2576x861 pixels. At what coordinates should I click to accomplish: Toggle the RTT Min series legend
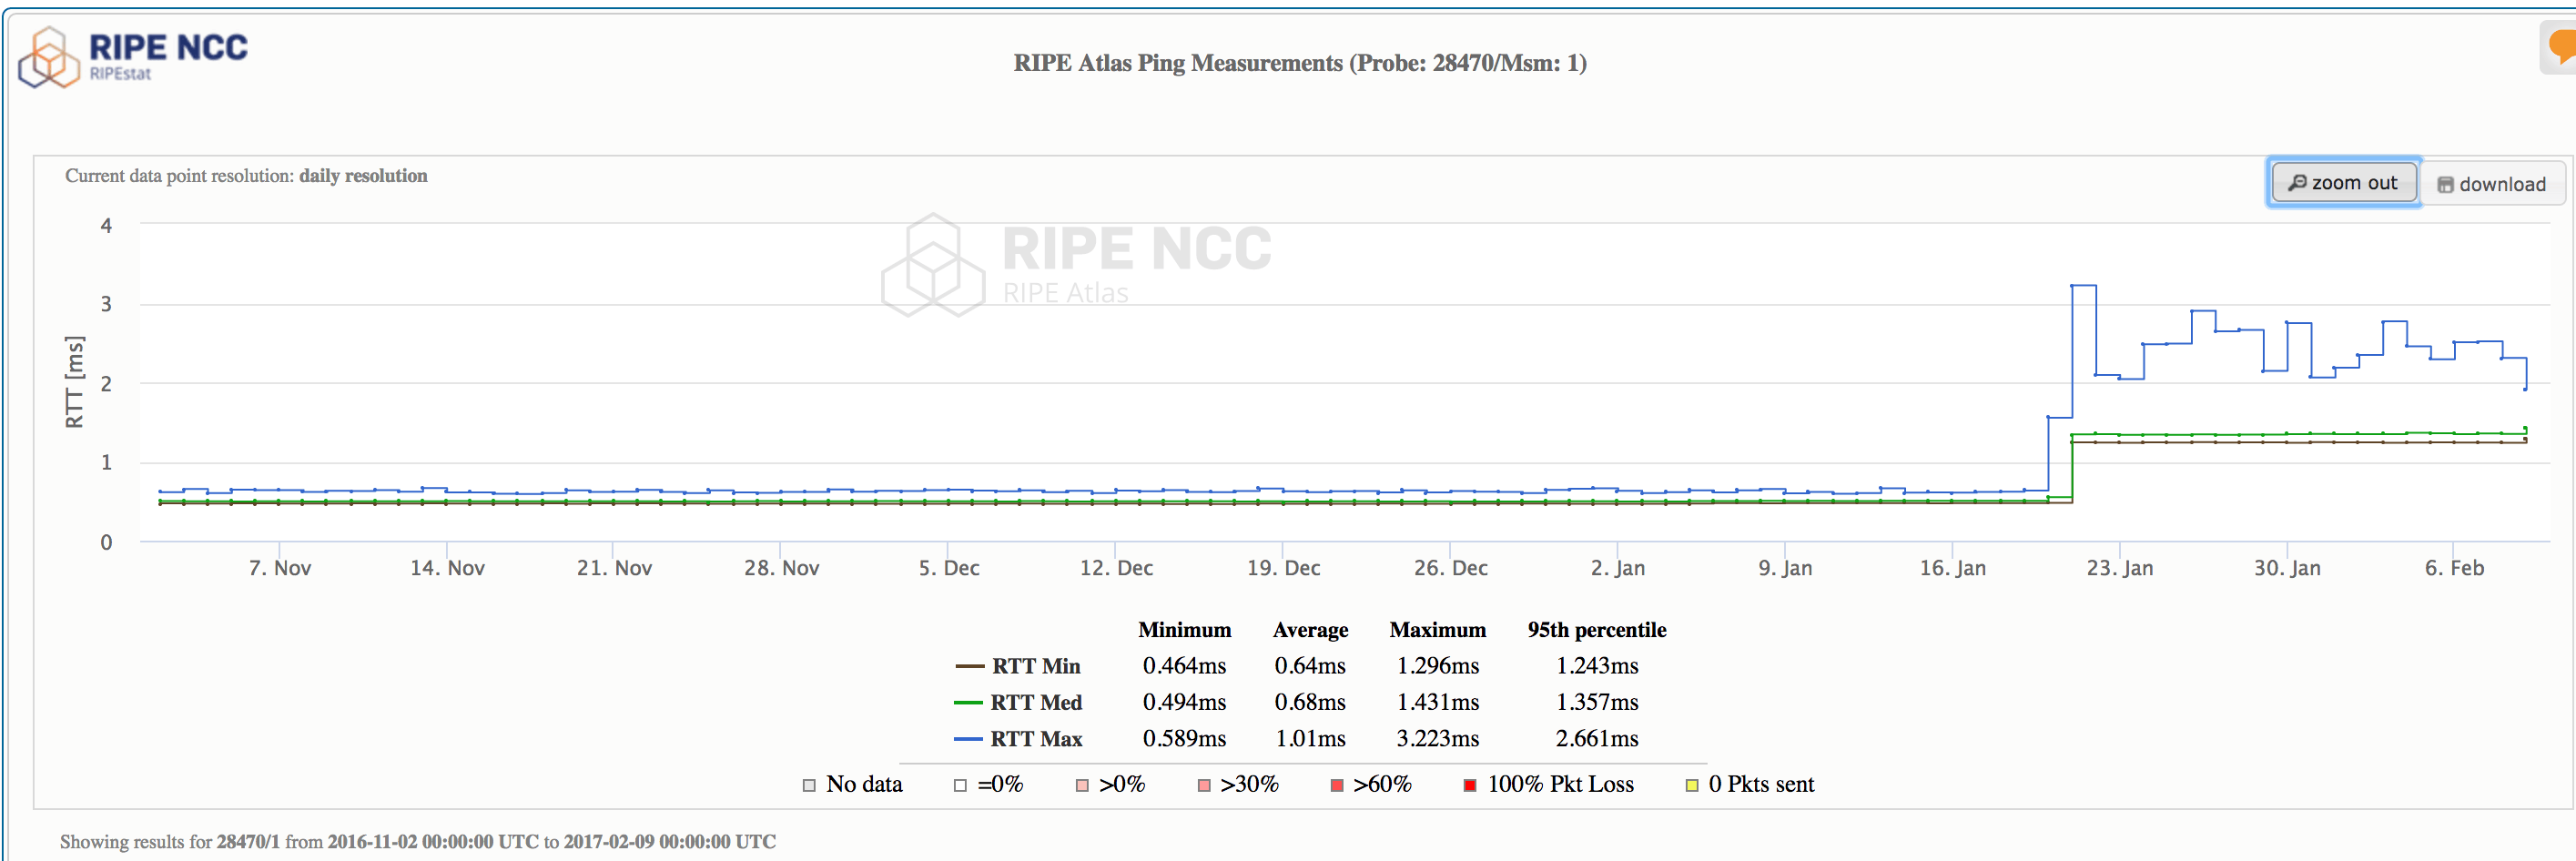click(x=1019, y=666)
